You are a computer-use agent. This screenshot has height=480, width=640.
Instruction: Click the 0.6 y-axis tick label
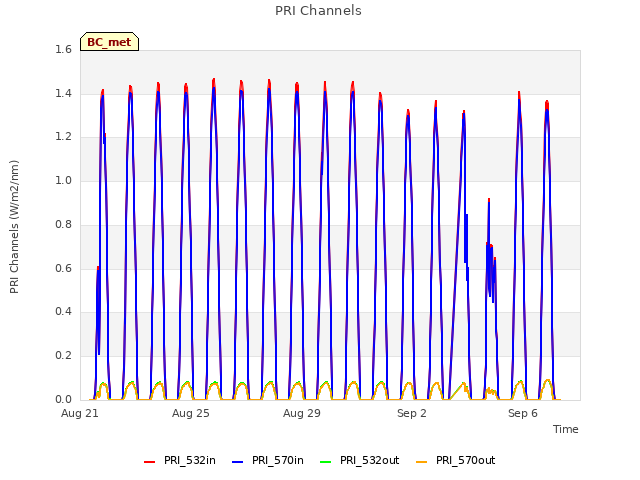[x=63, y=268]
